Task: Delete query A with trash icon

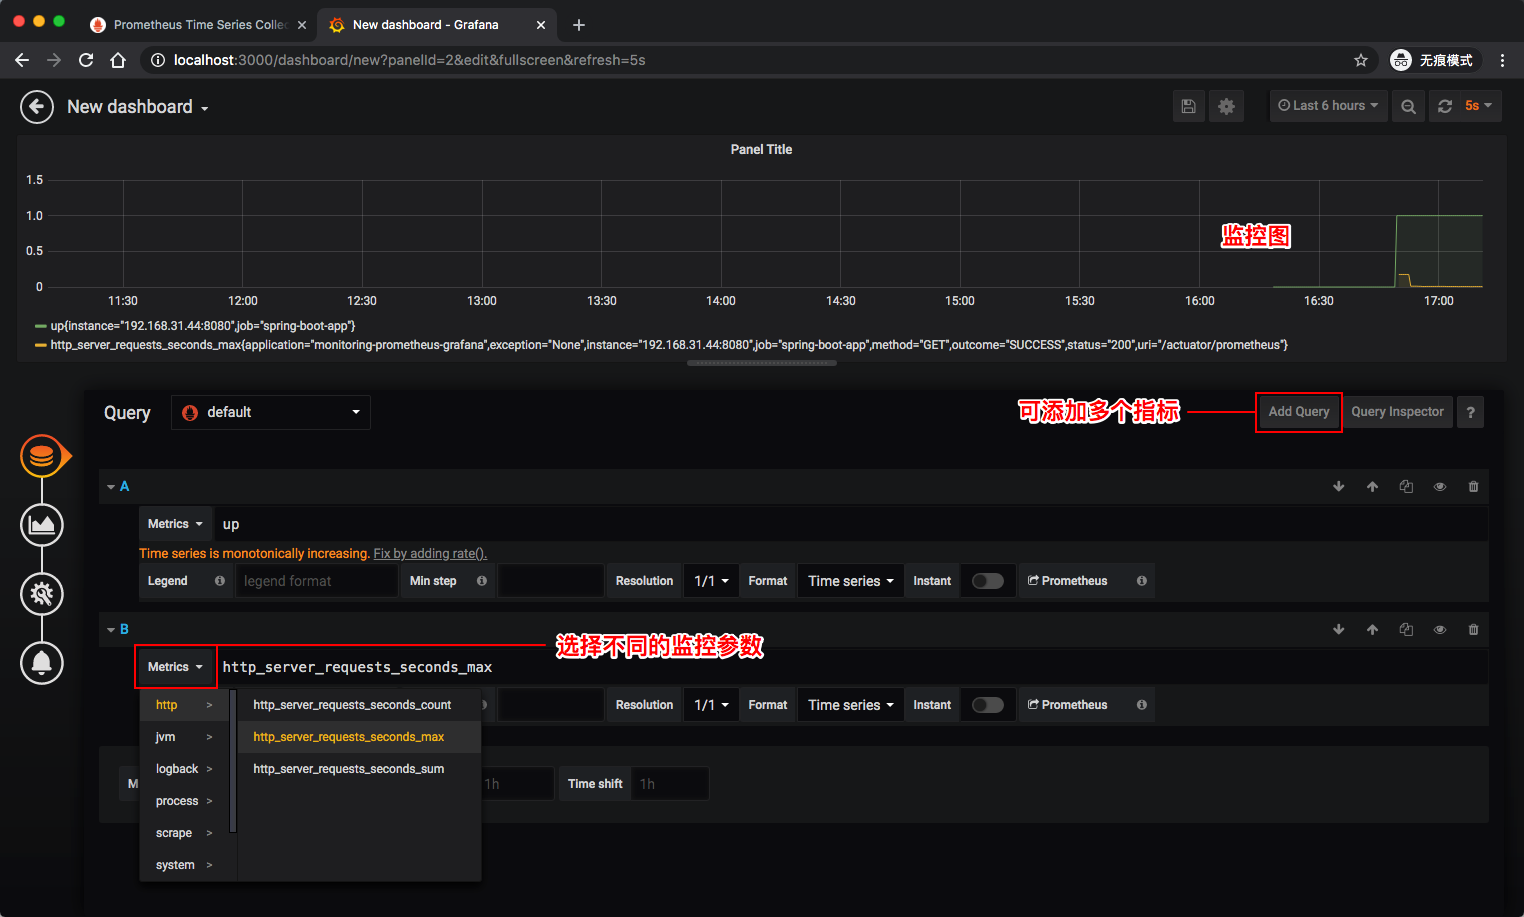Action: point(1473,487)
